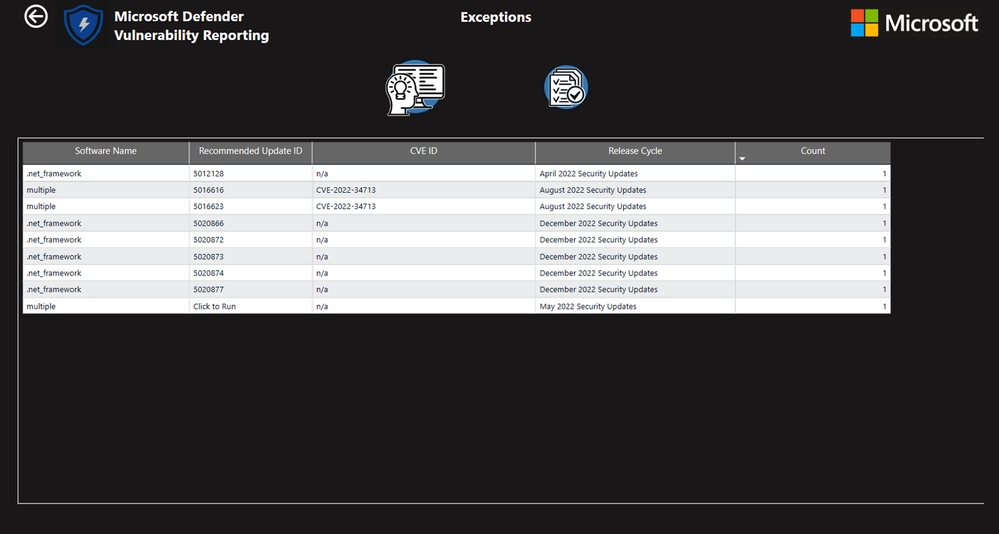The image size is (999, 534).
Task: Click the Exceptions page title
Action: [496, 17]
